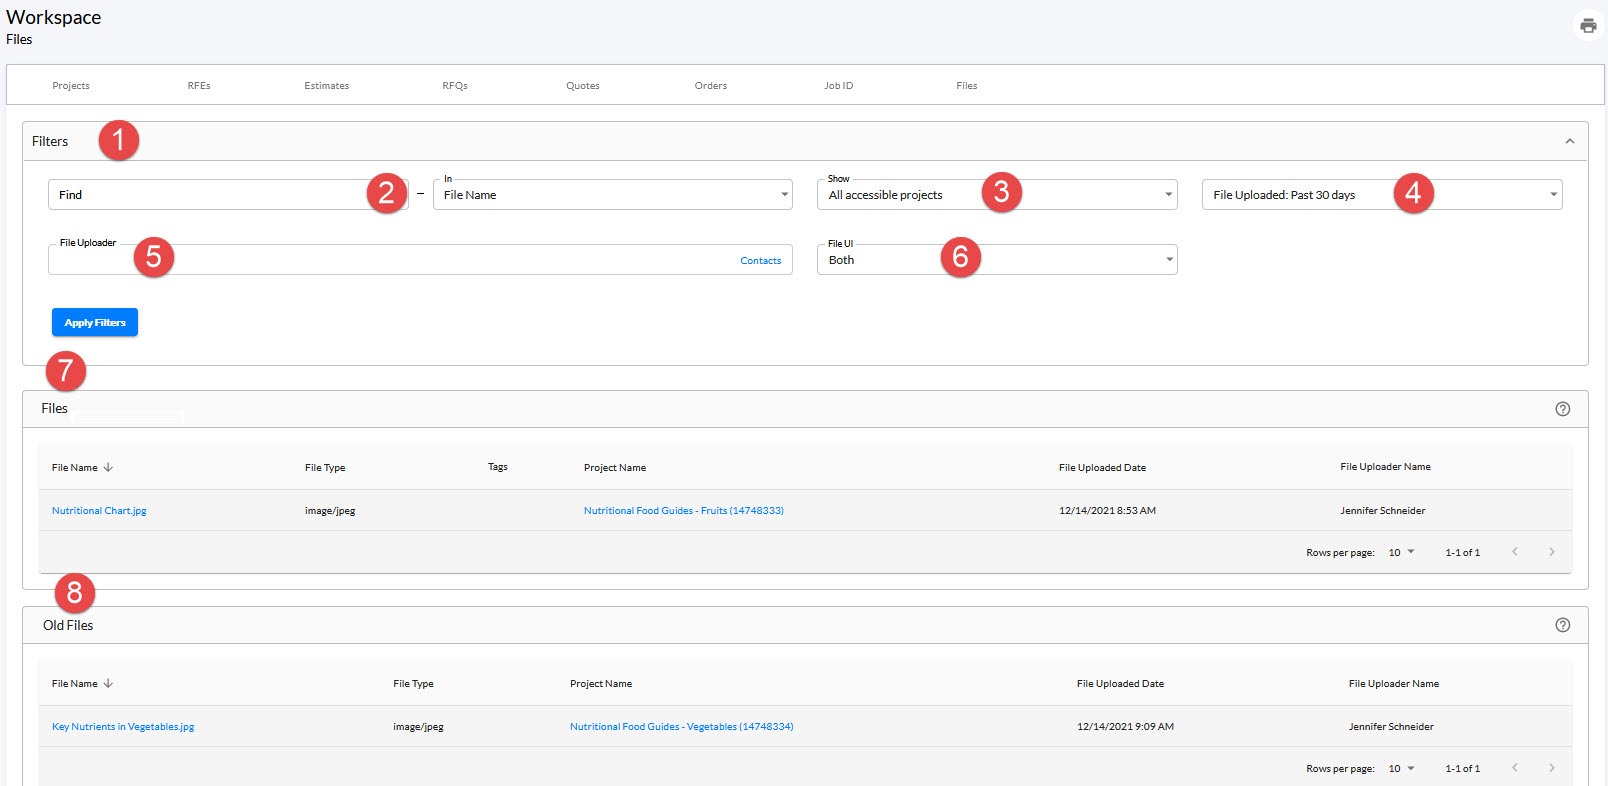Image resolution: width=1608 pixels, height=786 pixels.
Task: Click the Apply Filters button
Action: [x=95, y=322]
